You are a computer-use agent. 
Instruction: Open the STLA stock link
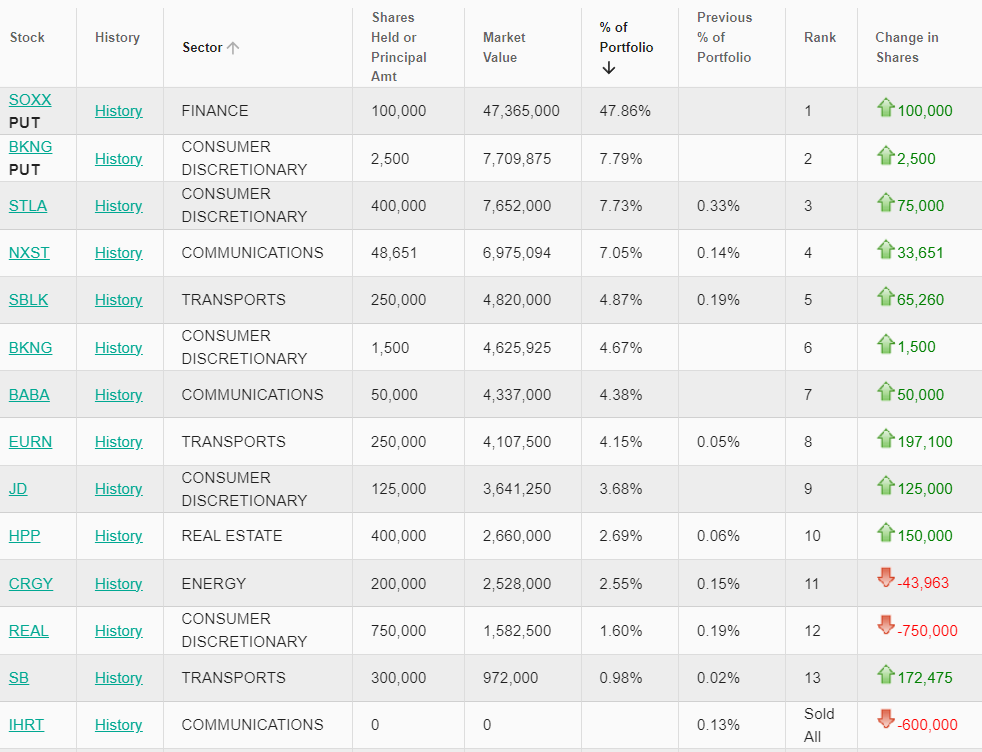pos(28,206)
